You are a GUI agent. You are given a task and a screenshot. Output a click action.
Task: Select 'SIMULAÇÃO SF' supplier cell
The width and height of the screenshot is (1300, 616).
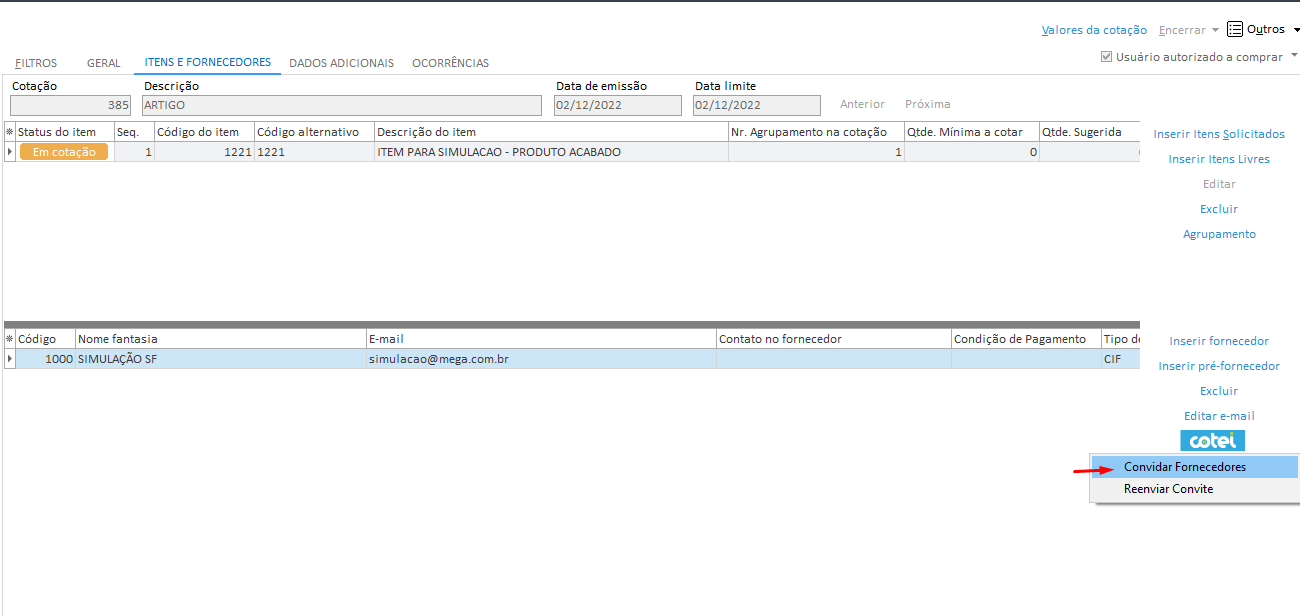click(x=220, y=358)
